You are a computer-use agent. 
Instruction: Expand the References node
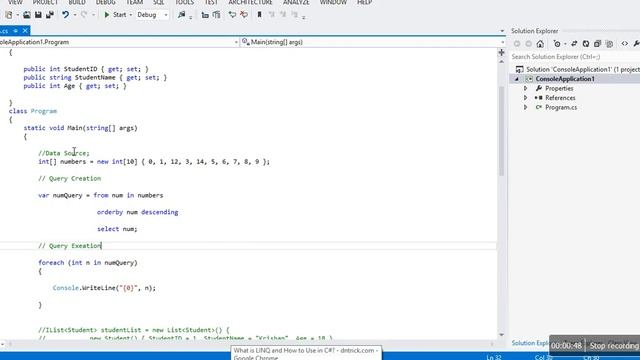(526, 98)
